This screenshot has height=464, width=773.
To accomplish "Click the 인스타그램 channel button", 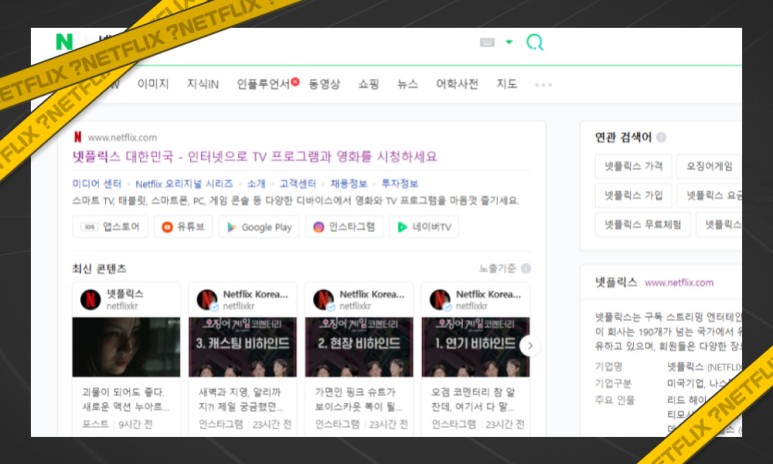I will tap(344, 227).
